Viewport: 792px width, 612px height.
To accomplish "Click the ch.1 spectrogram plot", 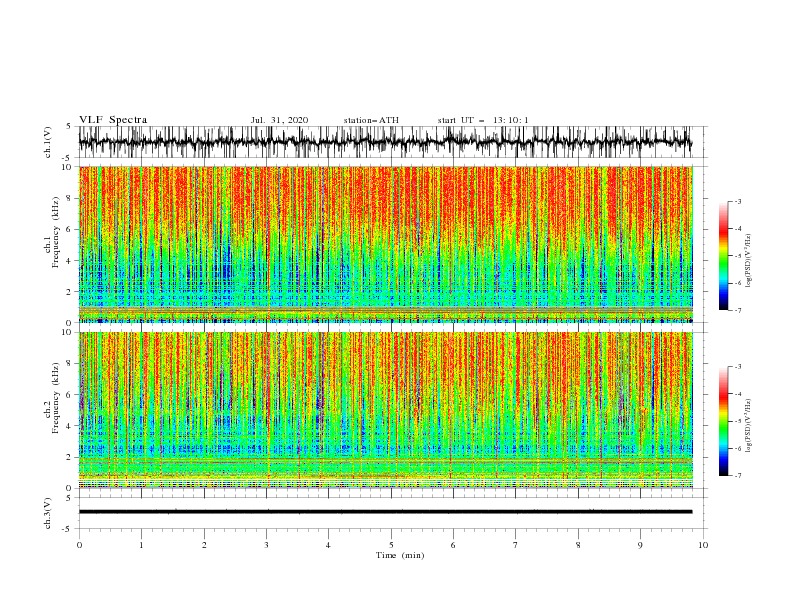I will coord(385,244).
